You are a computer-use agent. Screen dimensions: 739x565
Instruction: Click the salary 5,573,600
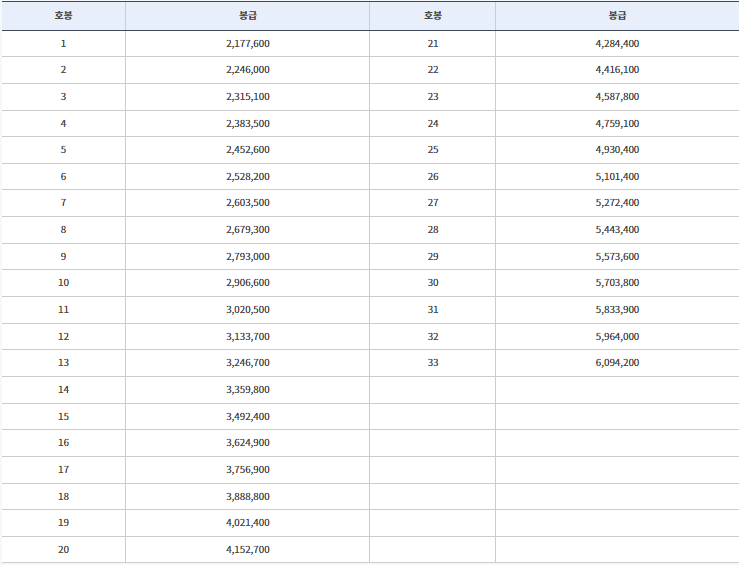coord(617,257)
